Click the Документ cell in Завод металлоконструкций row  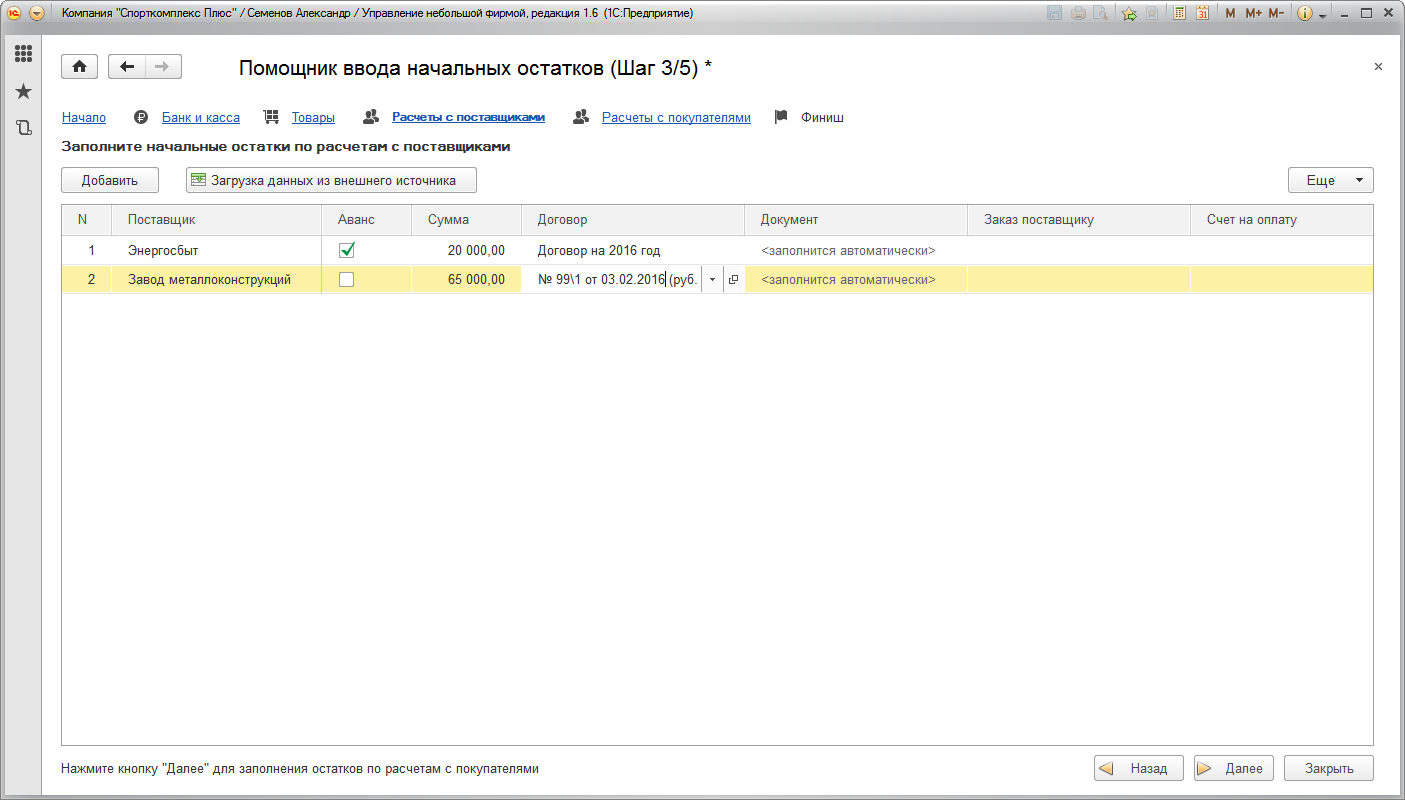pos(857,280)
